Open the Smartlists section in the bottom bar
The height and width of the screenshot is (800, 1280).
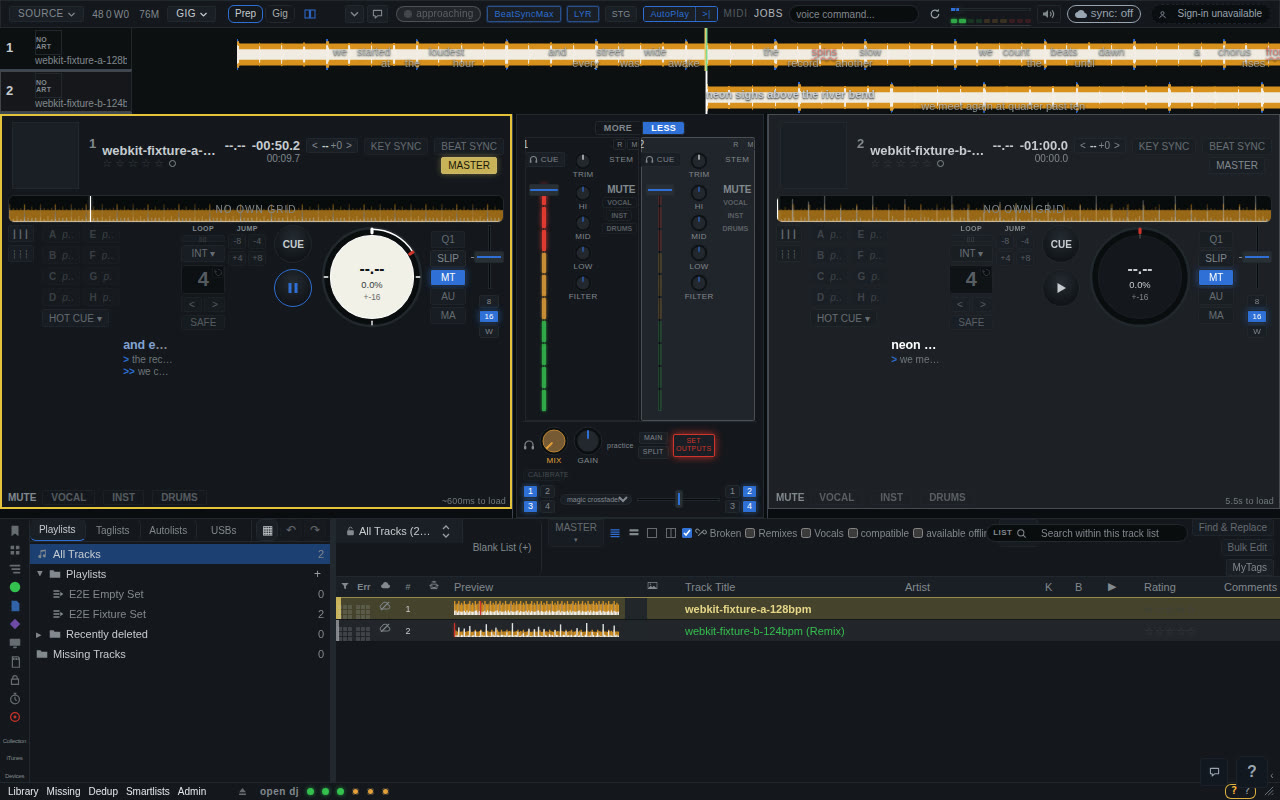(148, 791)
